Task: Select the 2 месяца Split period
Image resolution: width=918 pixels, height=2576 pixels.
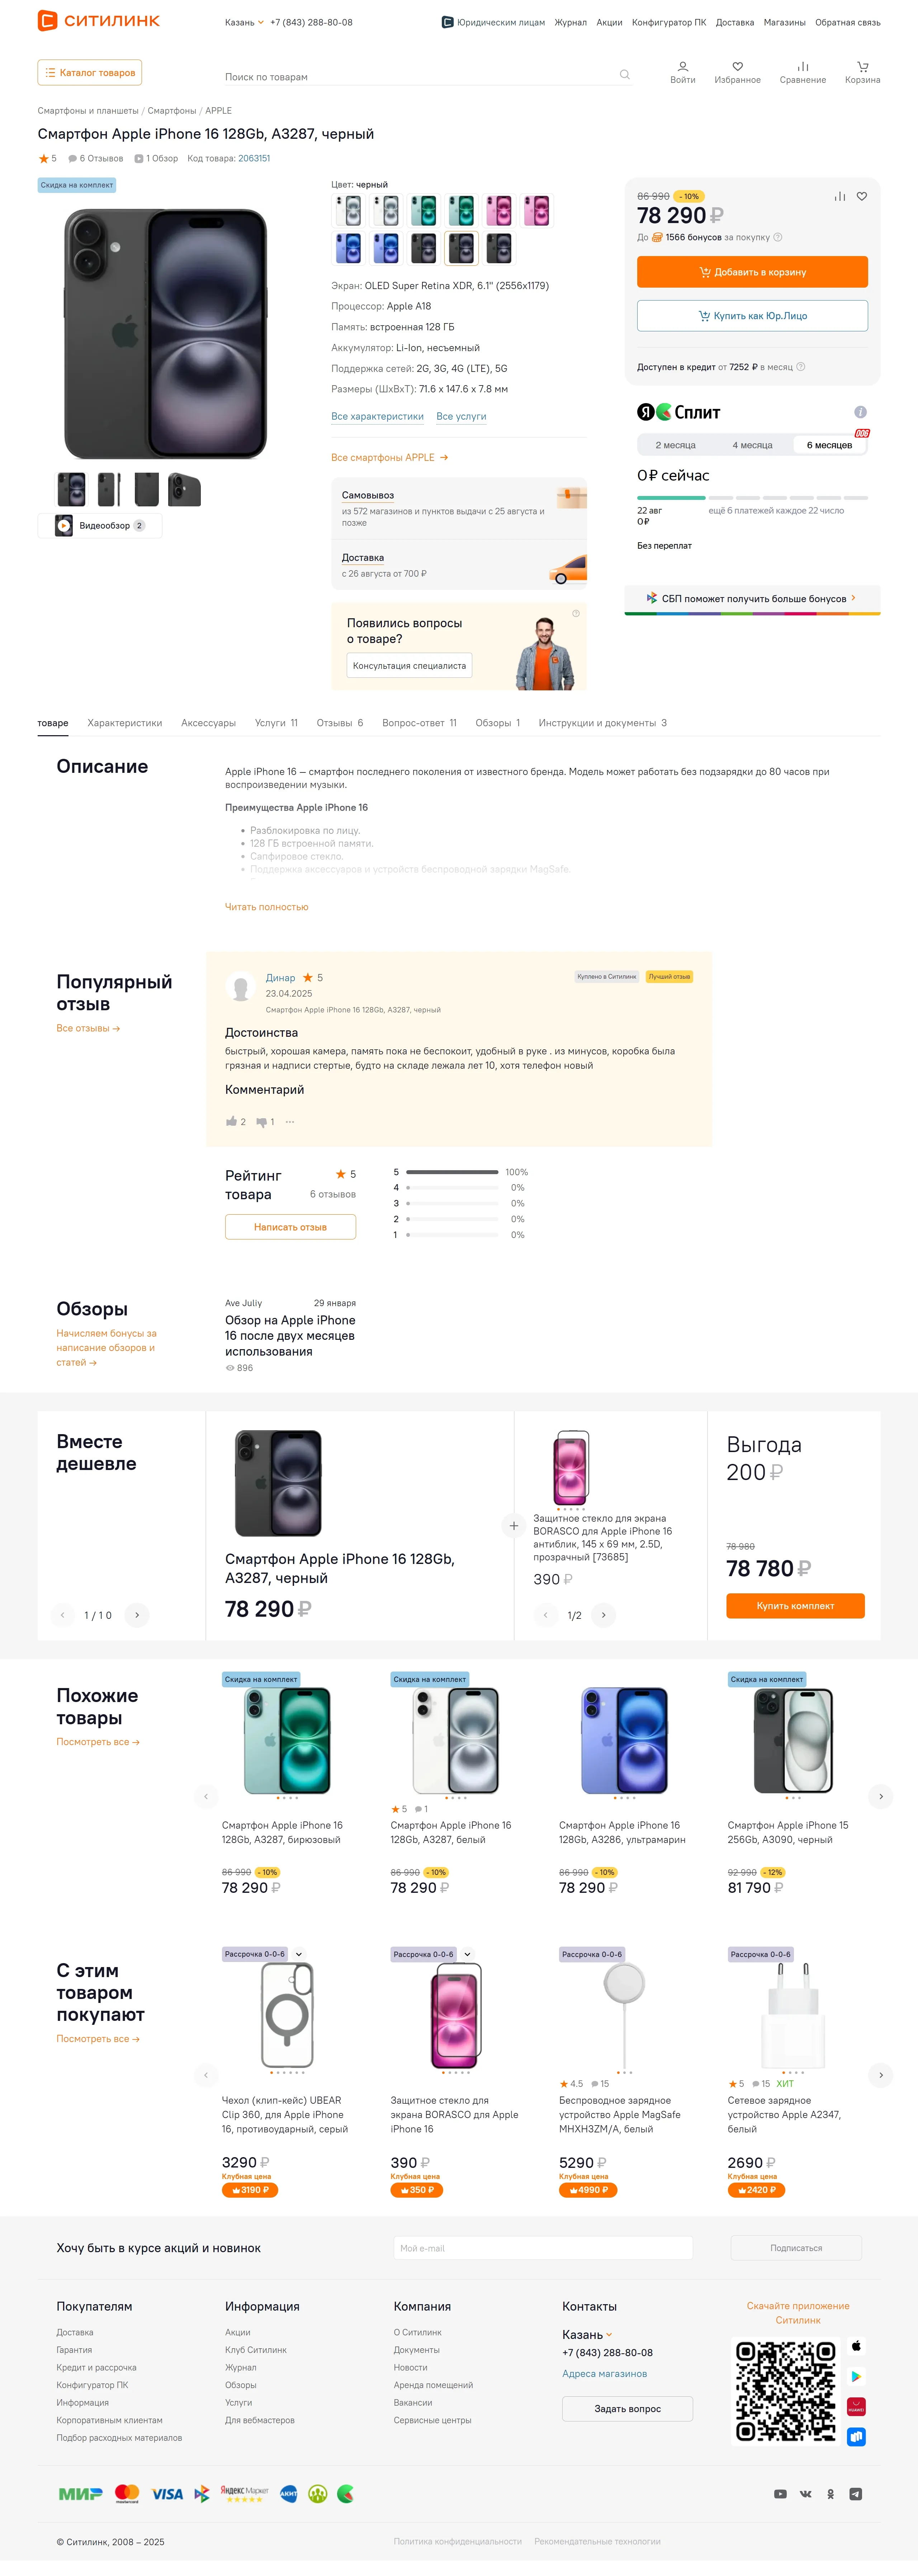Action: 675,445
